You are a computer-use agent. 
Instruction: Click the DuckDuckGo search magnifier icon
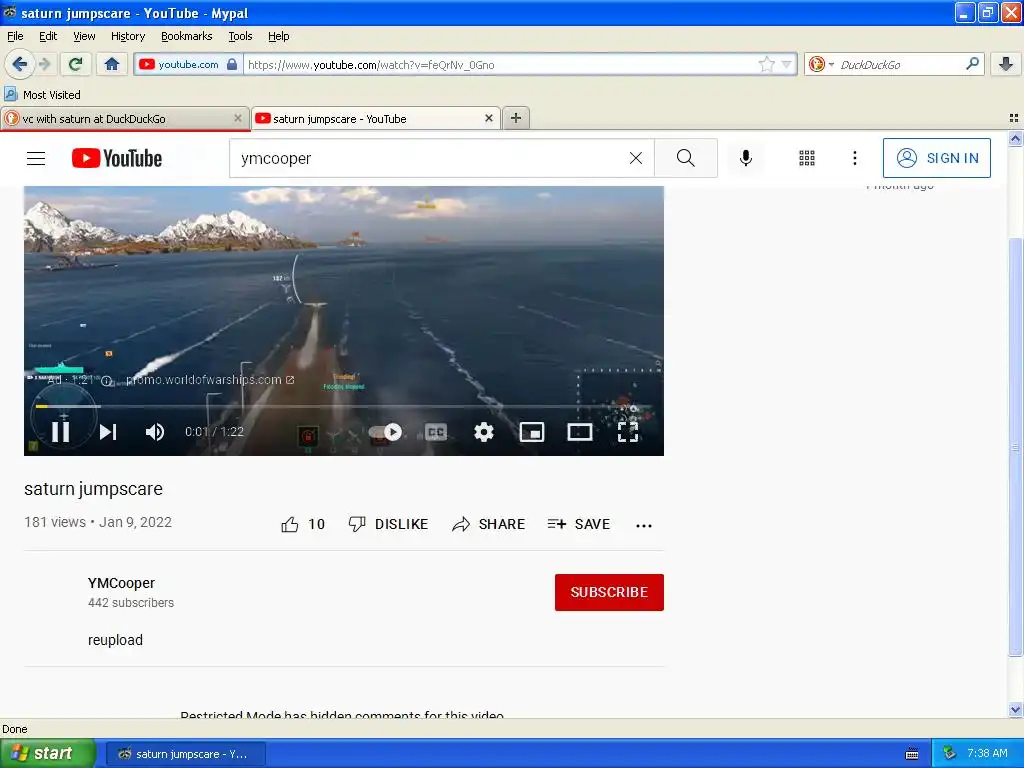(x=972, y=63)
